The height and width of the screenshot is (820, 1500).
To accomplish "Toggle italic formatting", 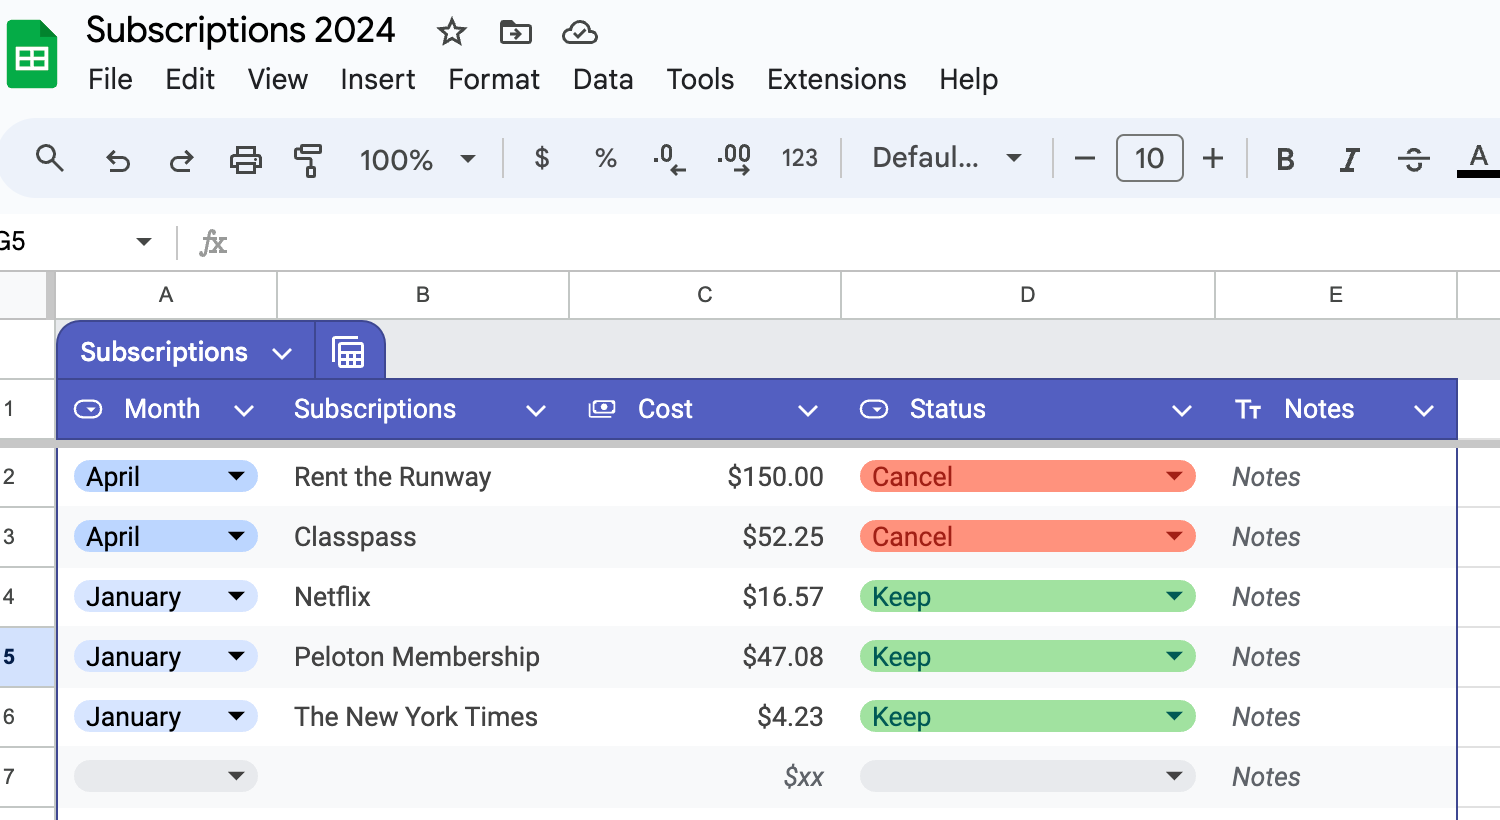I will [1349, 159].
